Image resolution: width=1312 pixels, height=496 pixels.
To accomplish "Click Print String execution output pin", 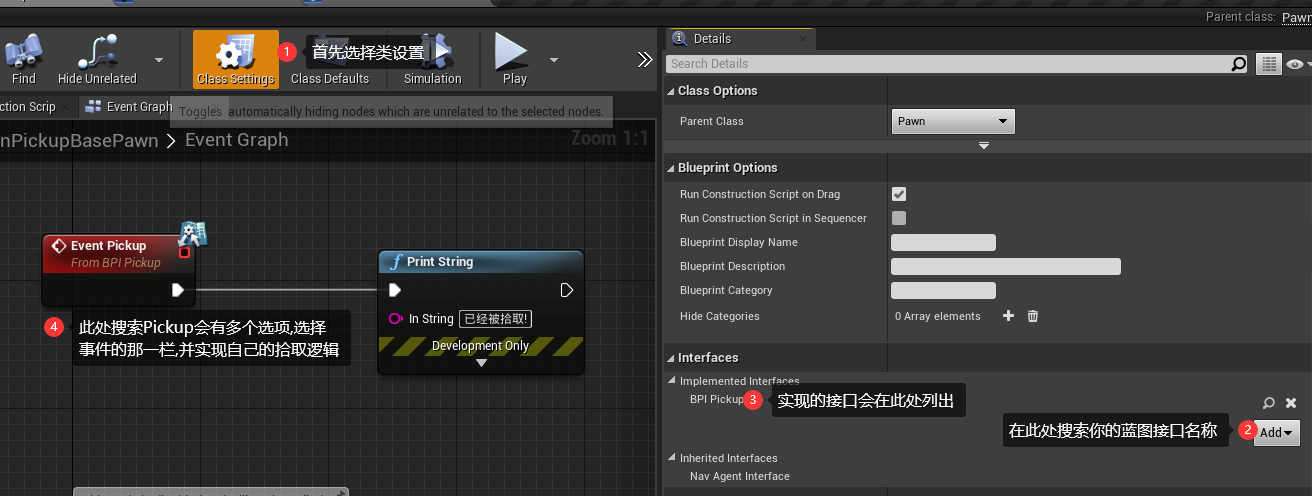I will point(567,290).
